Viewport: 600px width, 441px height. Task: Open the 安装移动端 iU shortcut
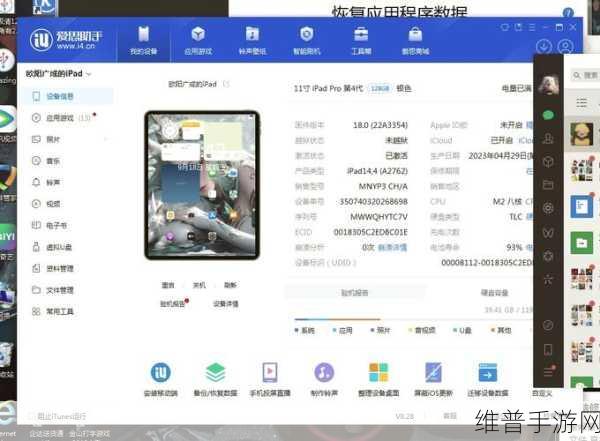pos(161,379)
